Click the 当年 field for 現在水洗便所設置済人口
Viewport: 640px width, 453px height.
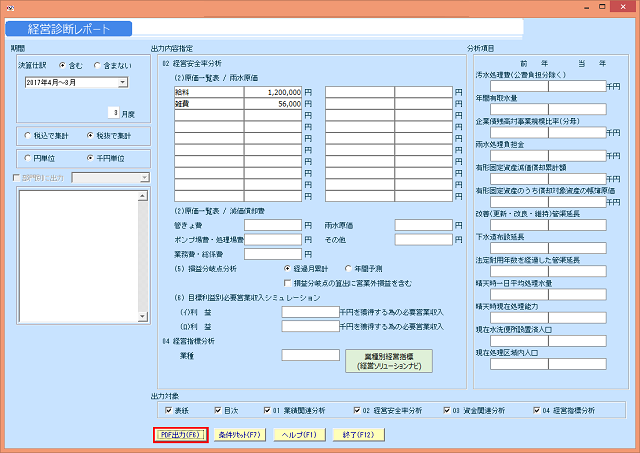tap(578, 341)
